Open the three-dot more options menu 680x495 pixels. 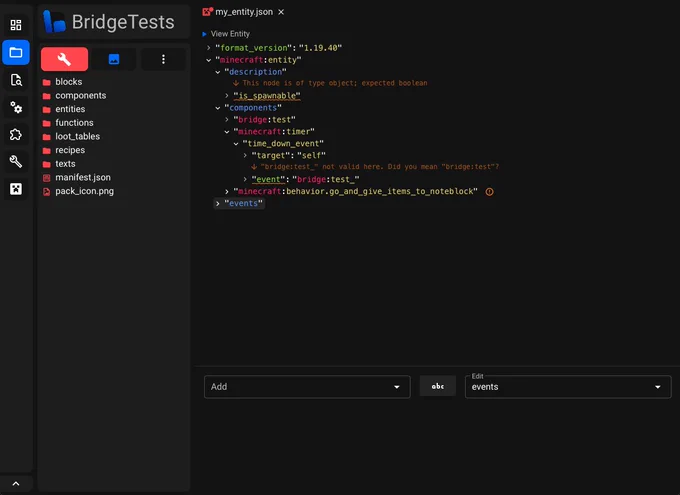pos(163,59)
